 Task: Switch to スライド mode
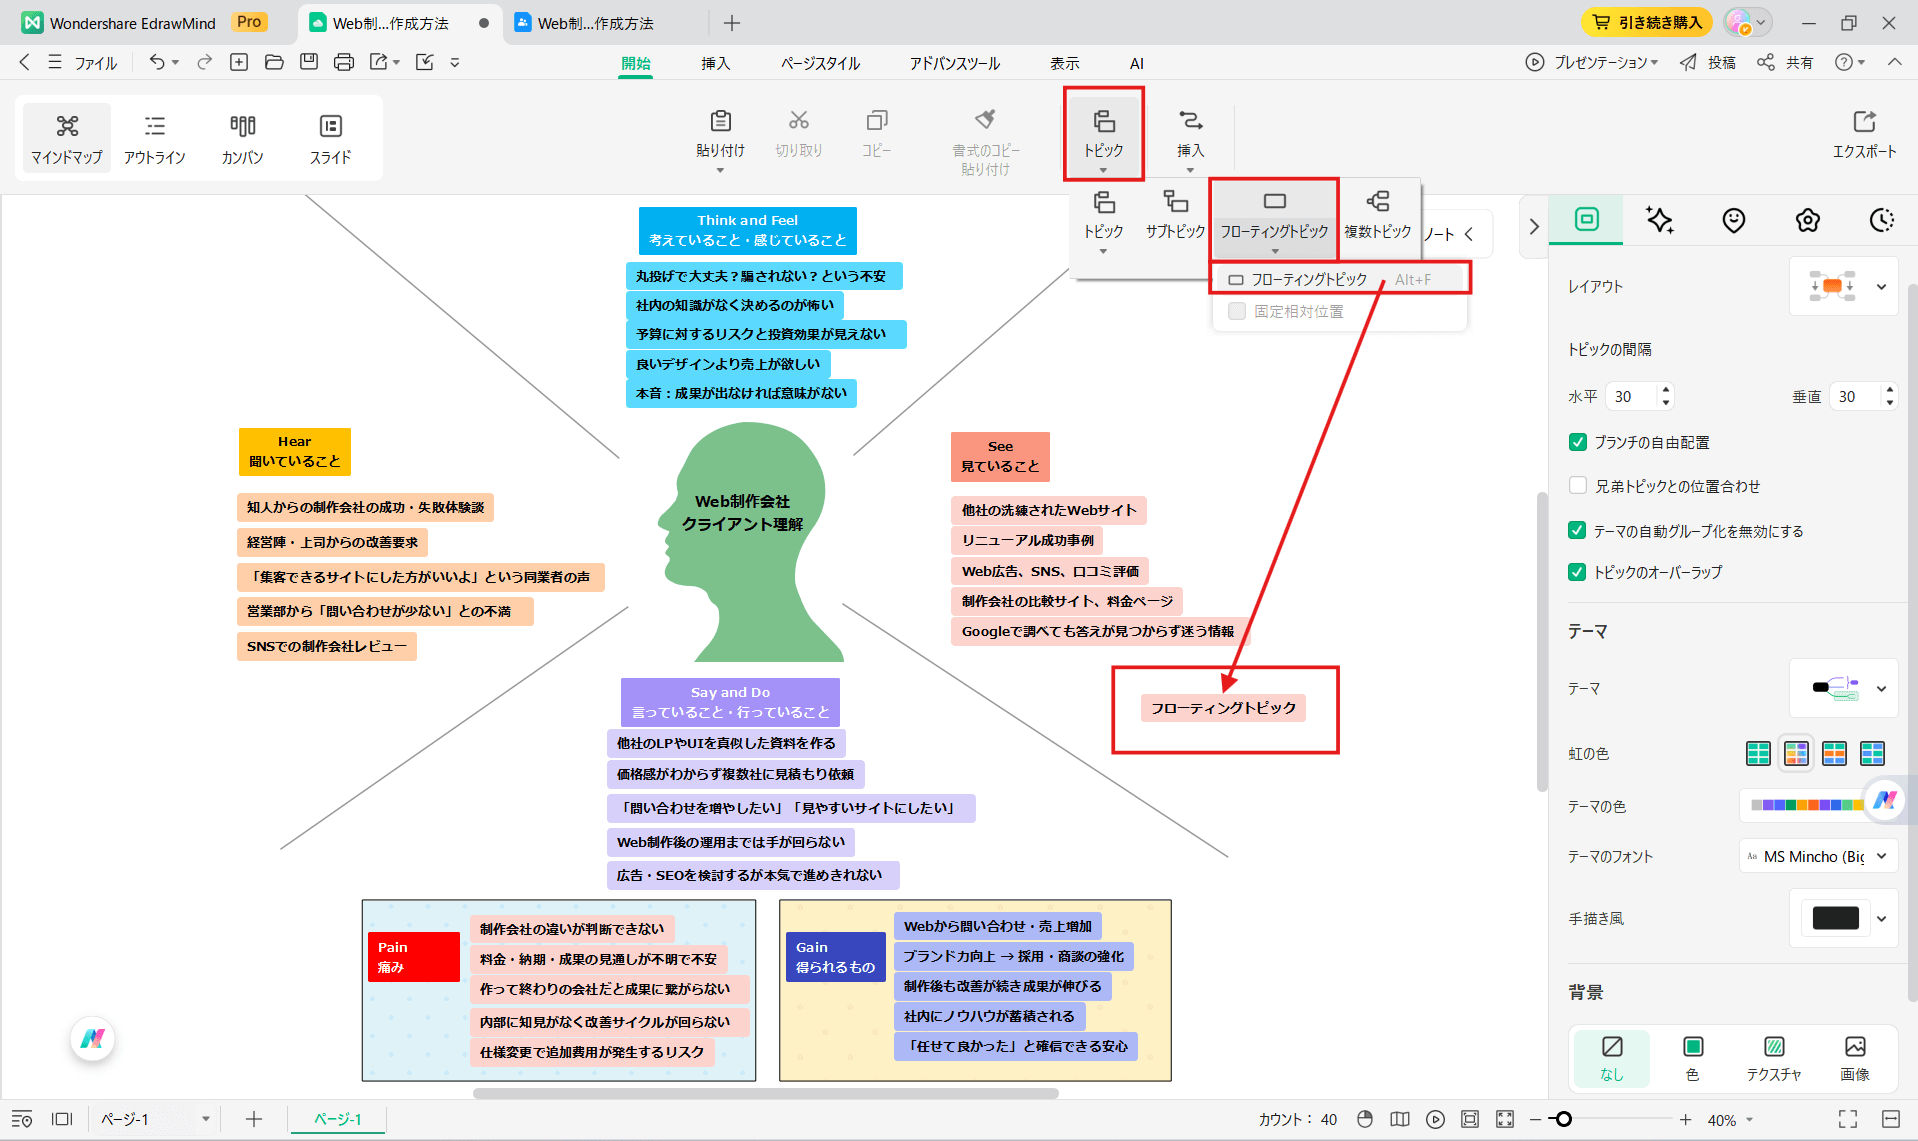point(330,138)
